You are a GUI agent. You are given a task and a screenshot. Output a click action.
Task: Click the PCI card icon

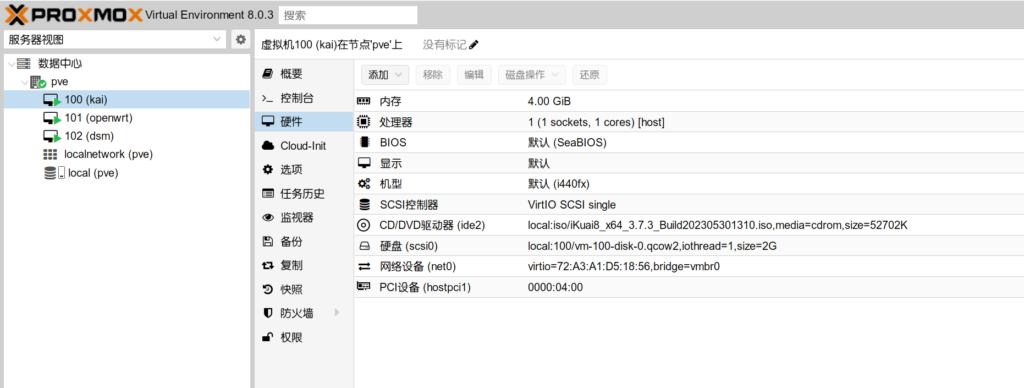click(364, 287)
